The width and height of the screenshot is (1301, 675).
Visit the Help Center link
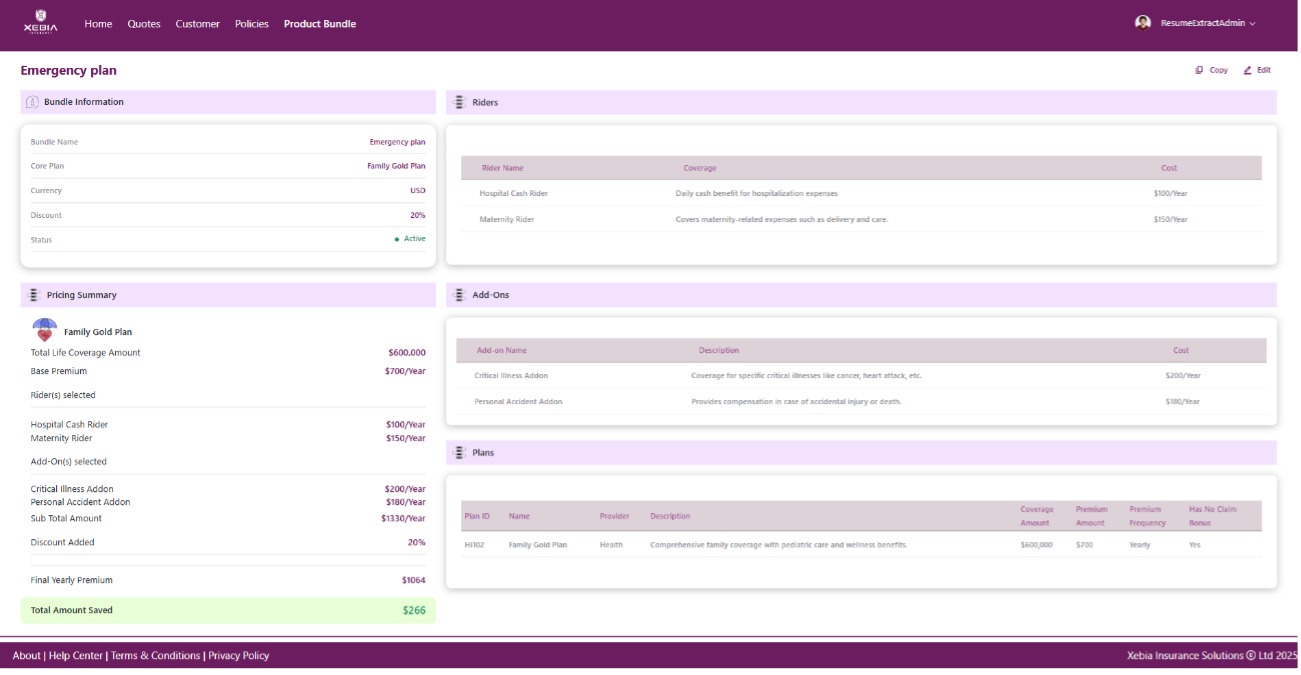[x=75, y=656]
